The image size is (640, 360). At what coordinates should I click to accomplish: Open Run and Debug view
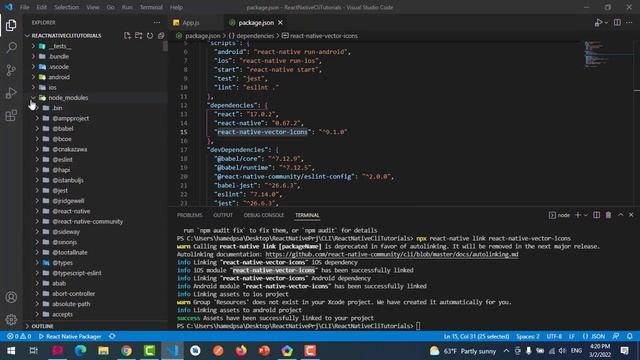11,93
